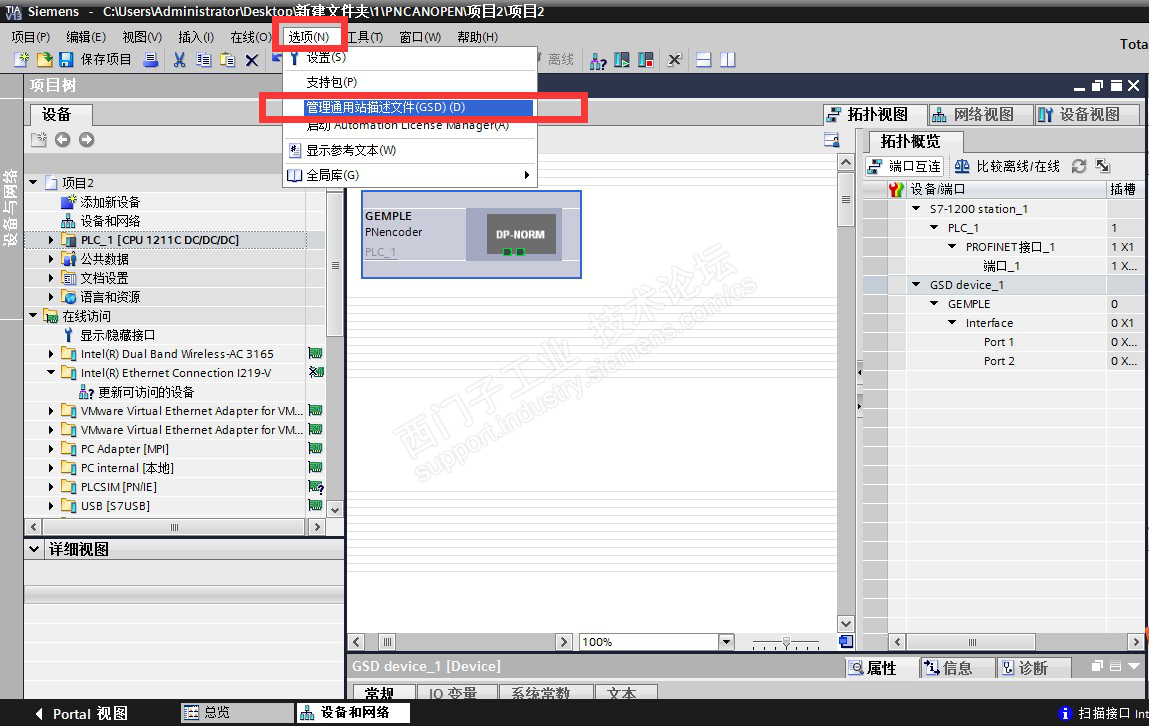
Task: Collapse the 项目2 tree node
Action: 33,182
